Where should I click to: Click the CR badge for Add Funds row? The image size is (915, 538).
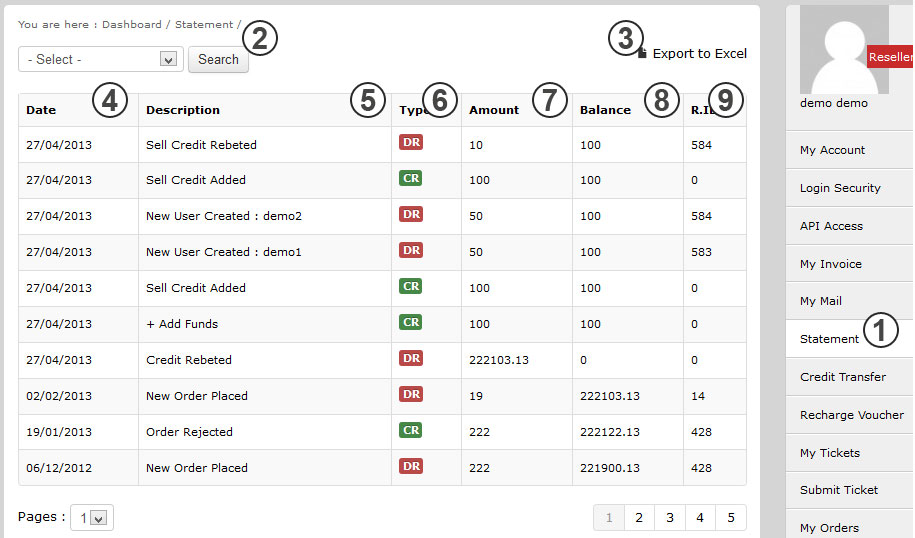tap(410, 323)
